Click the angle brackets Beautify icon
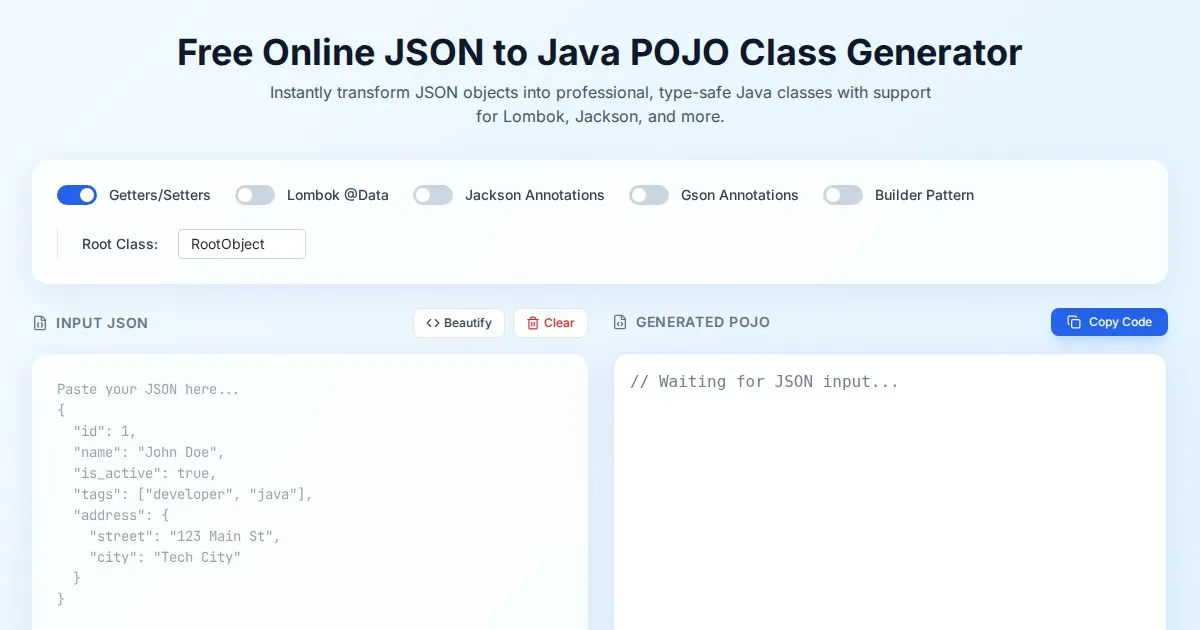 (433, 323)
